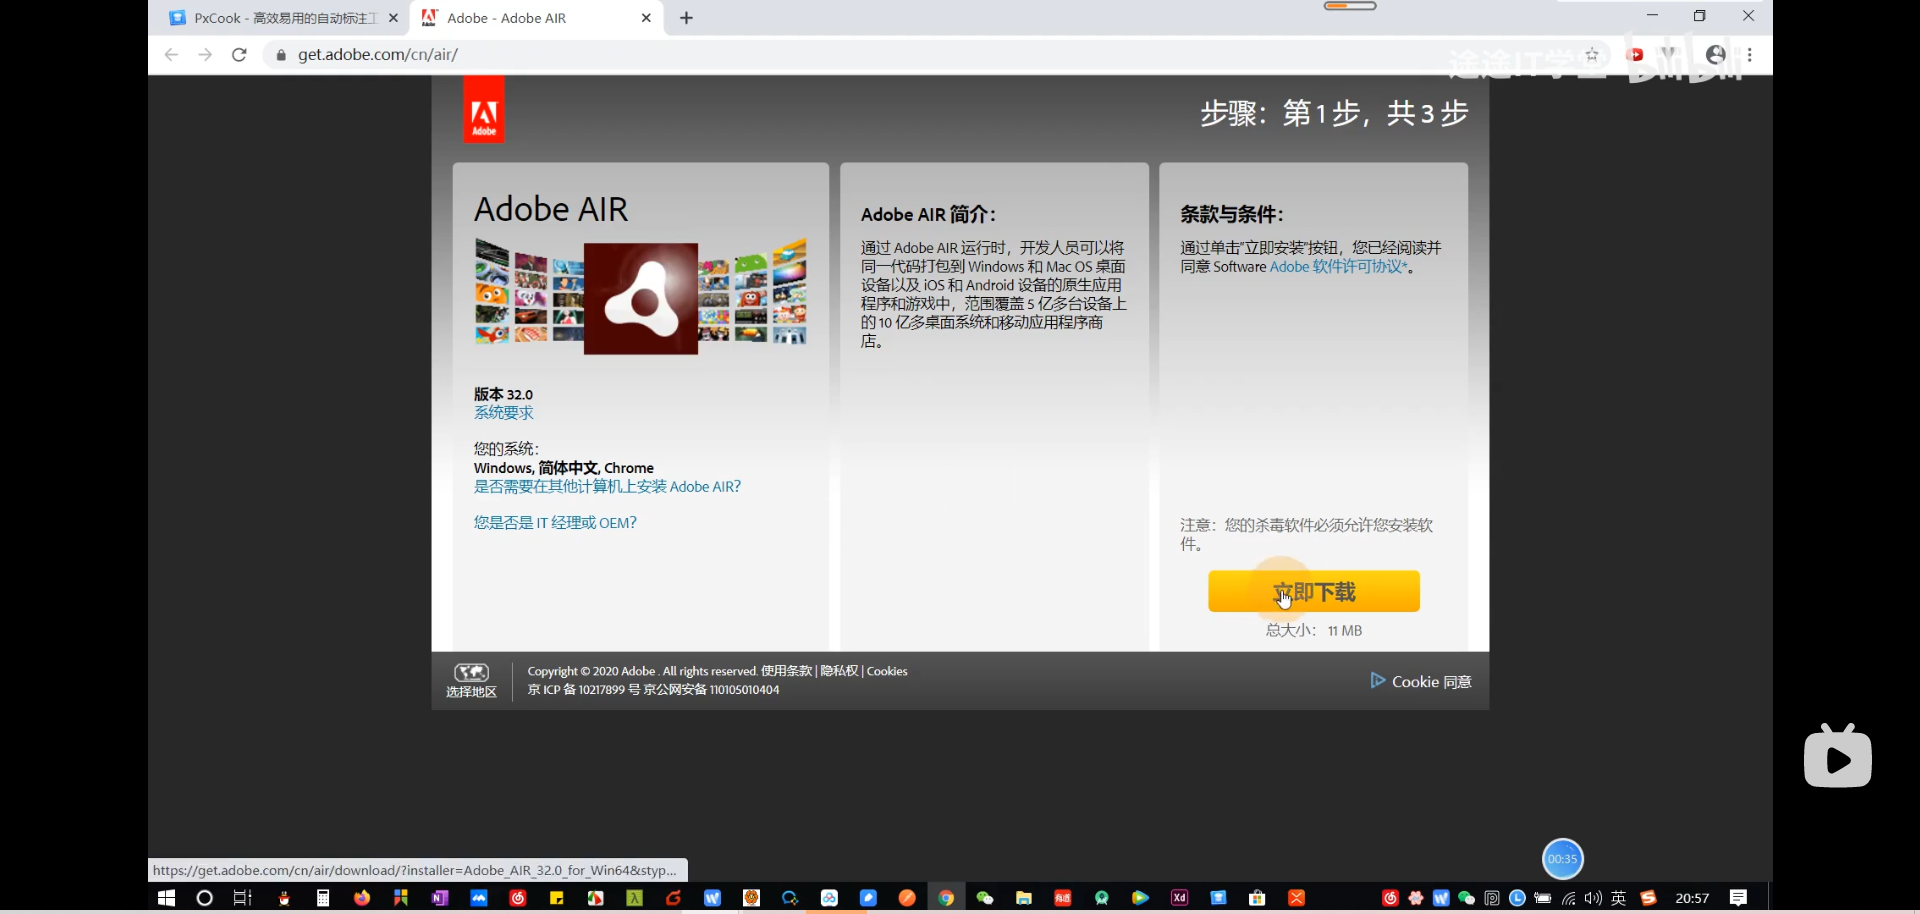This screenshot has height=914, width=1920.
Task: Reload the current page
Action: tap(239, 55)
